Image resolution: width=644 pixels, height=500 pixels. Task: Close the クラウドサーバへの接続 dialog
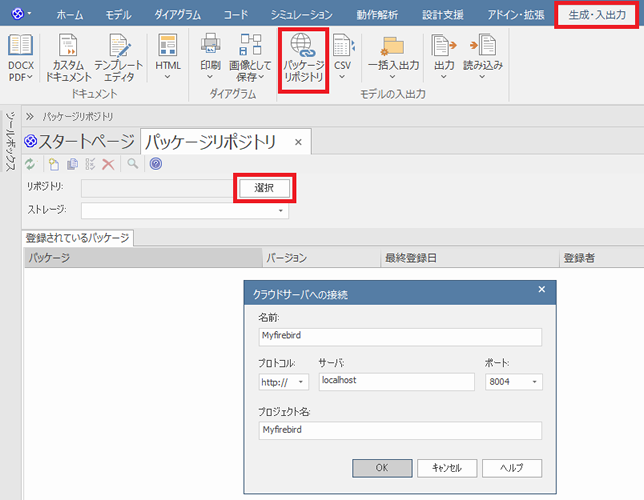[x=542, y=290]
